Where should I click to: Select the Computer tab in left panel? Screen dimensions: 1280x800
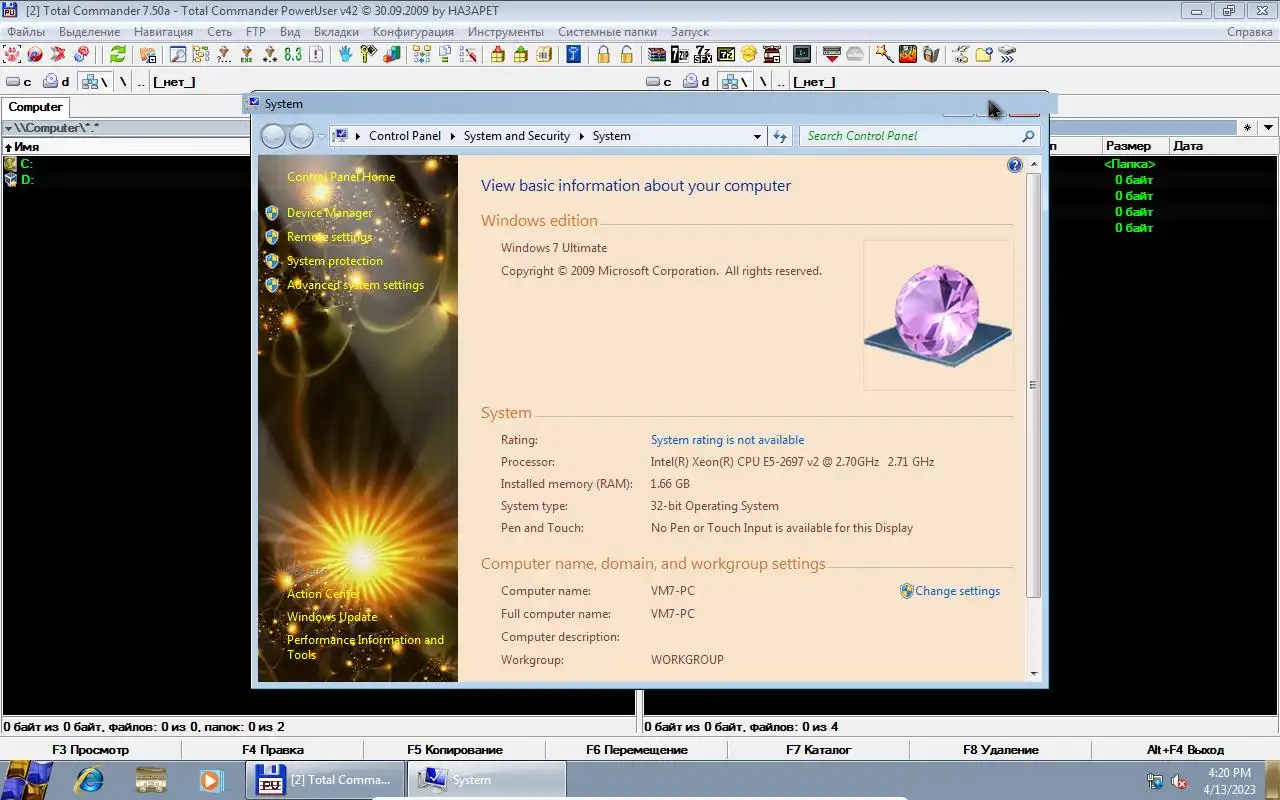tap(35, 107)
